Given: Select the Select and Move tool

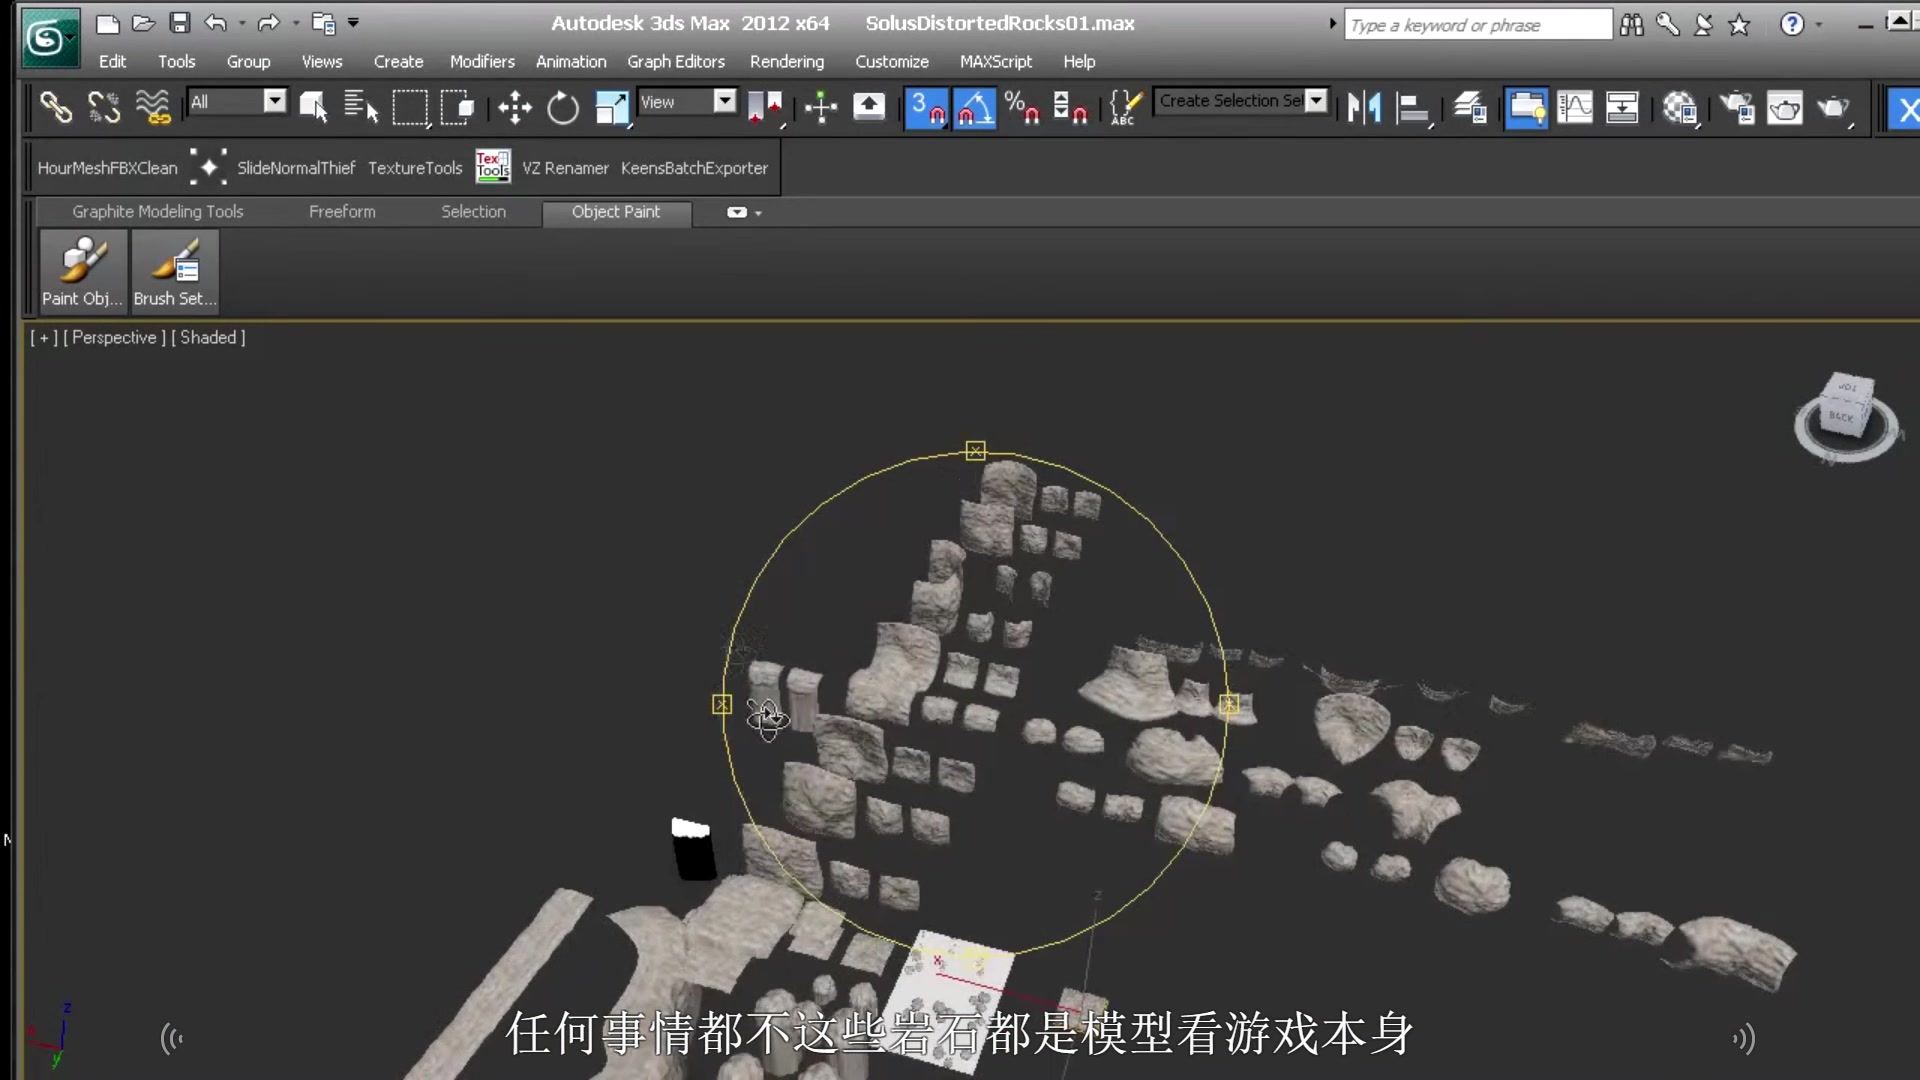Looking at the screenshot, I should click(514, 108).
